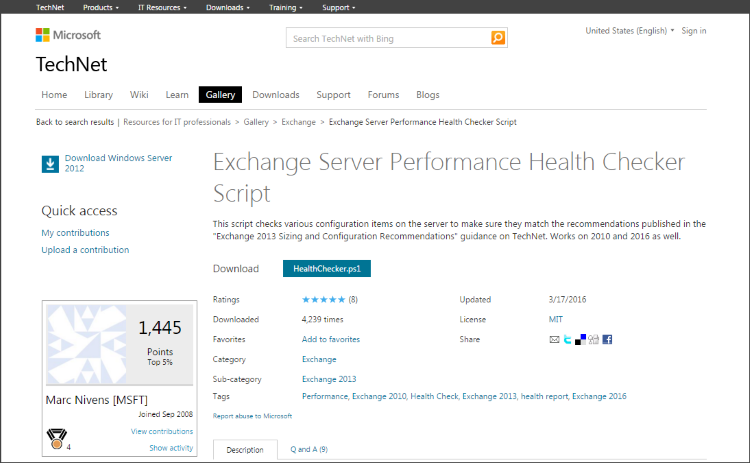Click the Microsoft logo
This screenshot has height=463, width=750.
[x=68, y=35]
